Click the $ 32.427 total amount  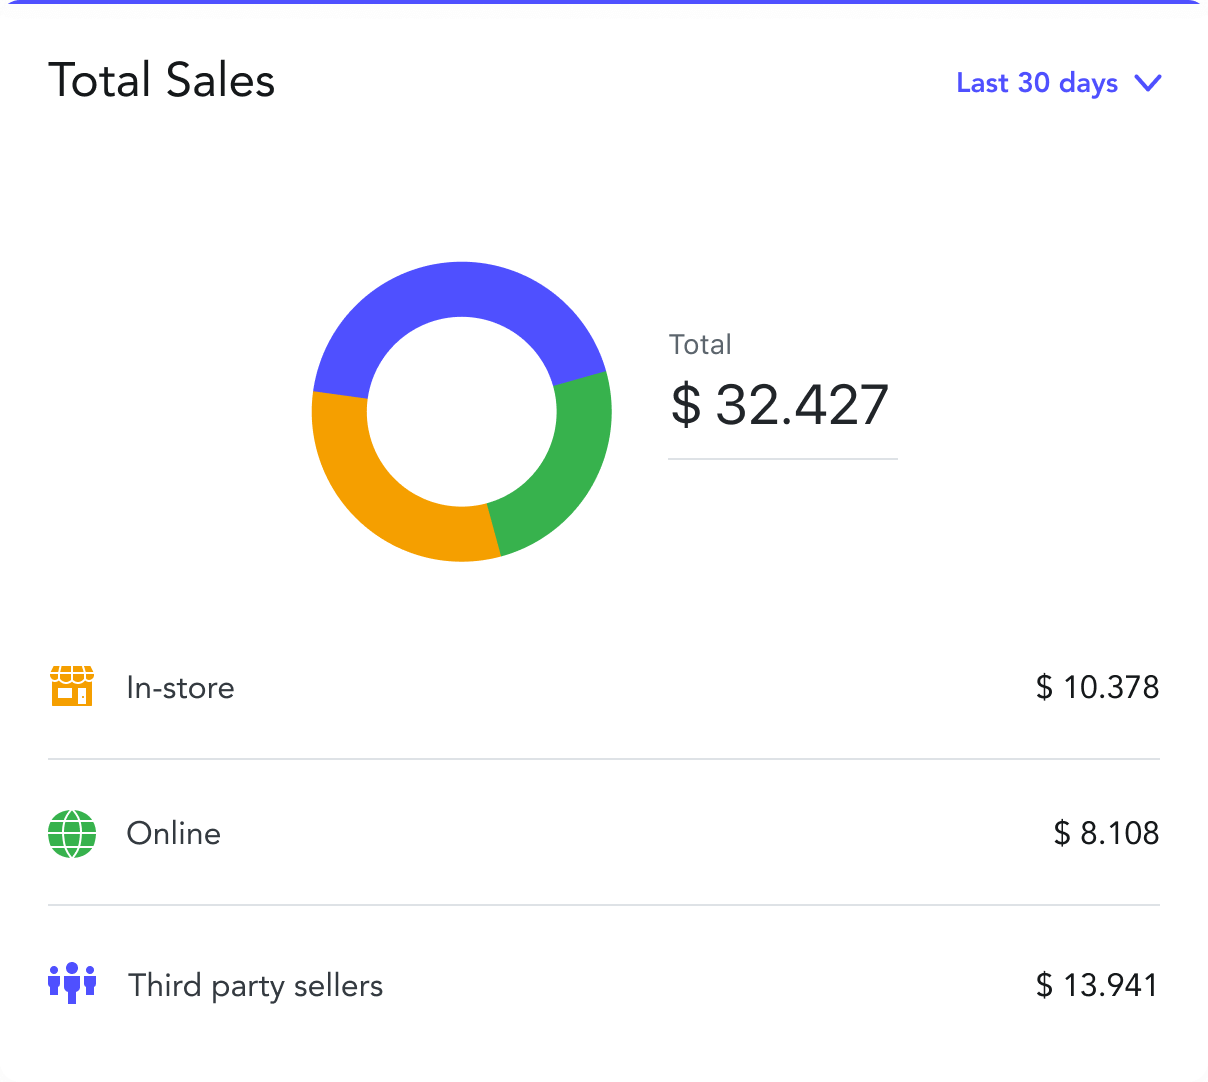[x=780, y=405]
